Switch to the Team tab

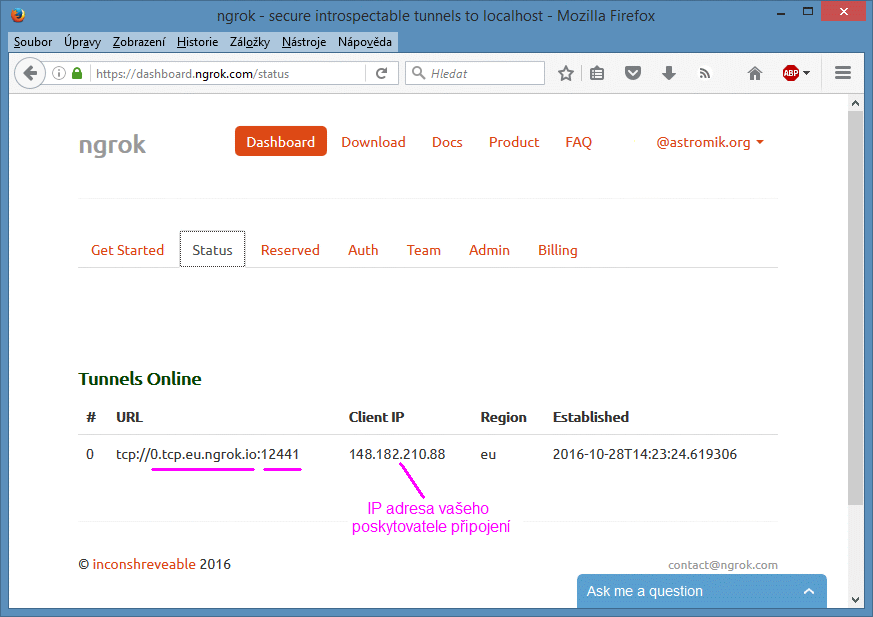[x=424, y=250]
